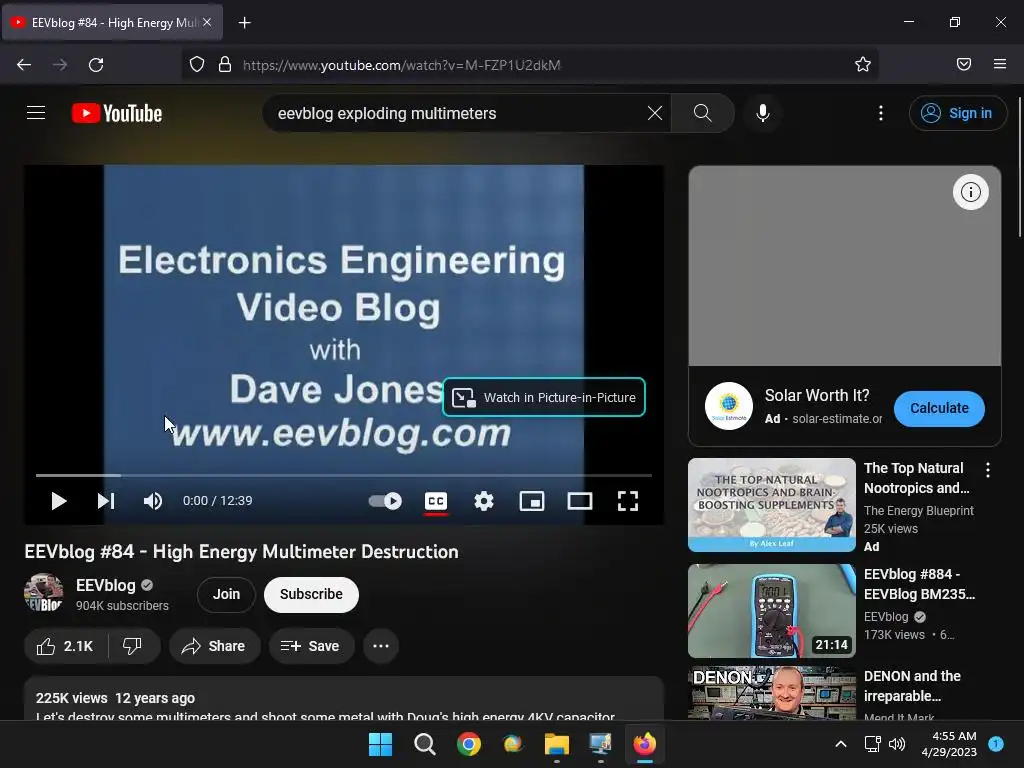
Task: Go back in Firefox
Action: 24,64
